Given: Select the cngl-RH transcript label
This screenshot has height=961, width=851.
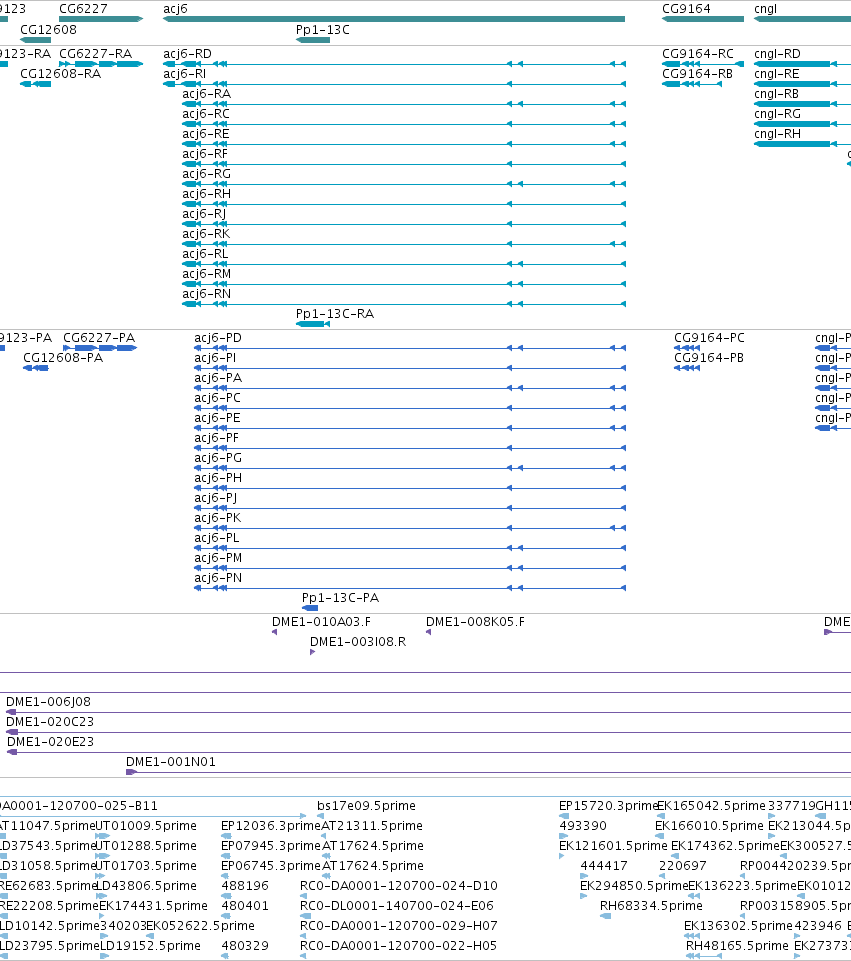Looking at the screenshot, I should tap(777, 134).
